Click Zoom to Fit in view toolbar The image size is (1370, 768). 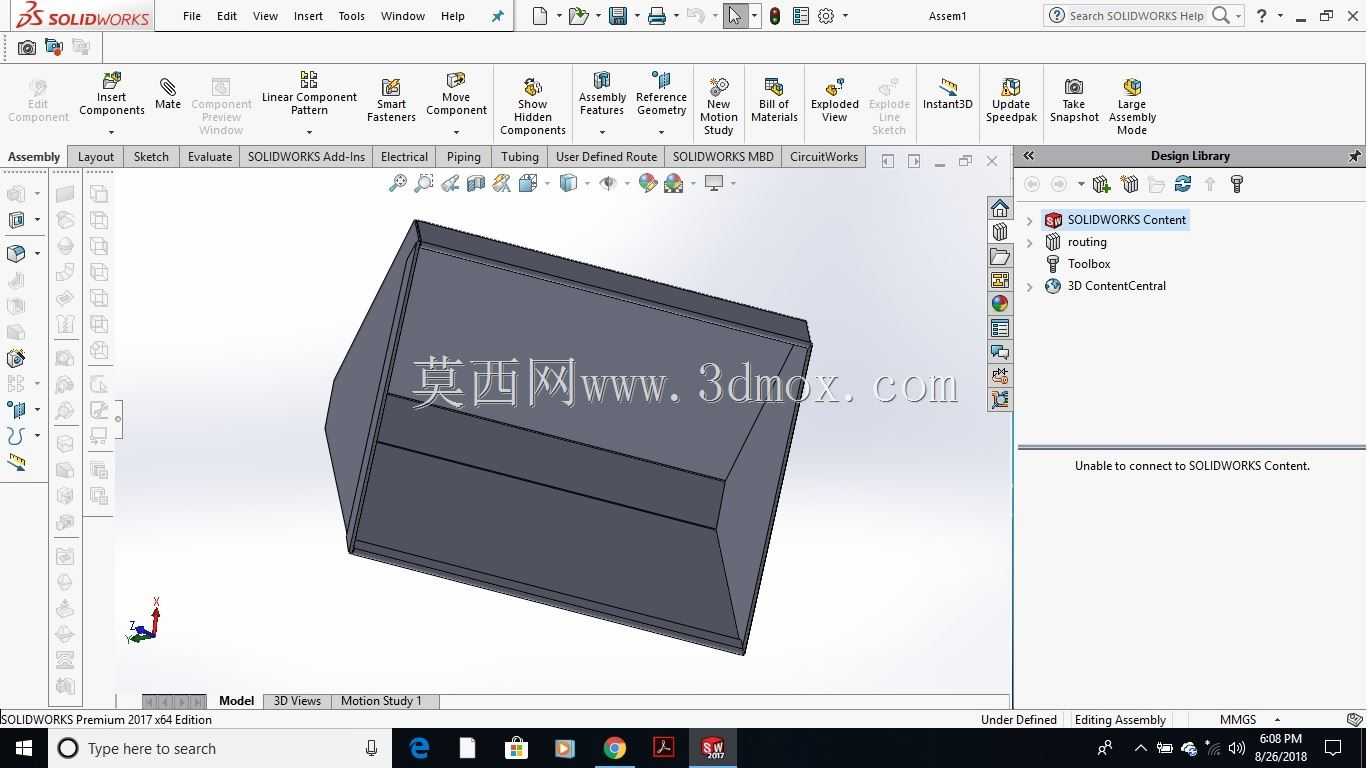(398, 183)
